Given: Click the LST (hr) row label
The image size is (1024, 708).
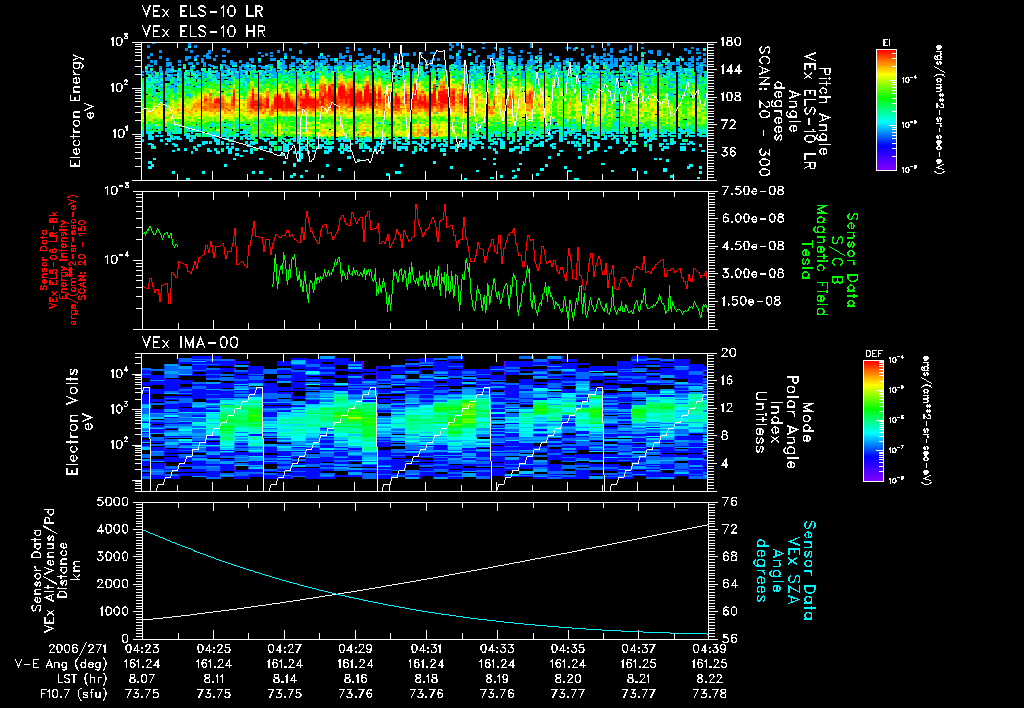Looking at the screenshot, I should [x=78, y=679].
